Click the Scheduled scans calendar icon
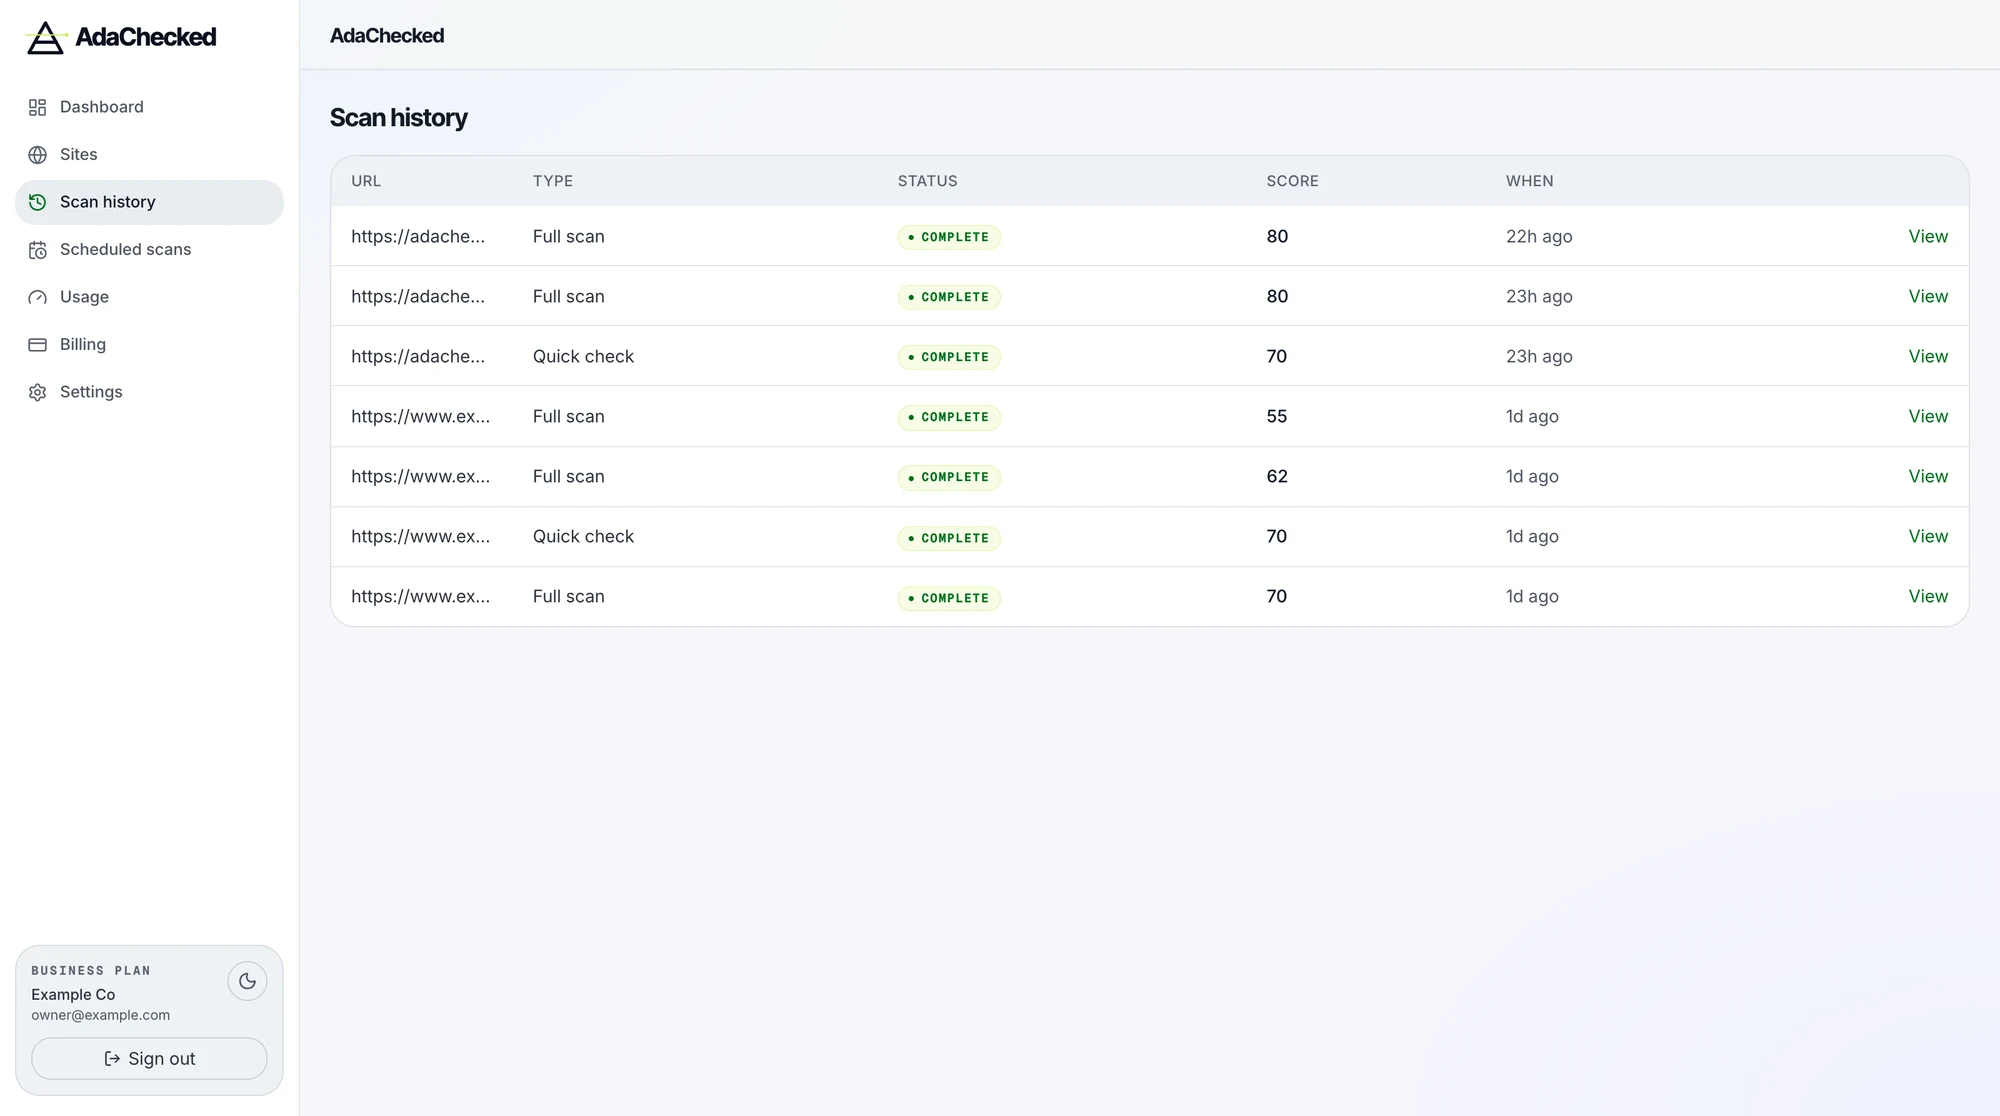2000x1116 pixels. (x=37, y=250)
